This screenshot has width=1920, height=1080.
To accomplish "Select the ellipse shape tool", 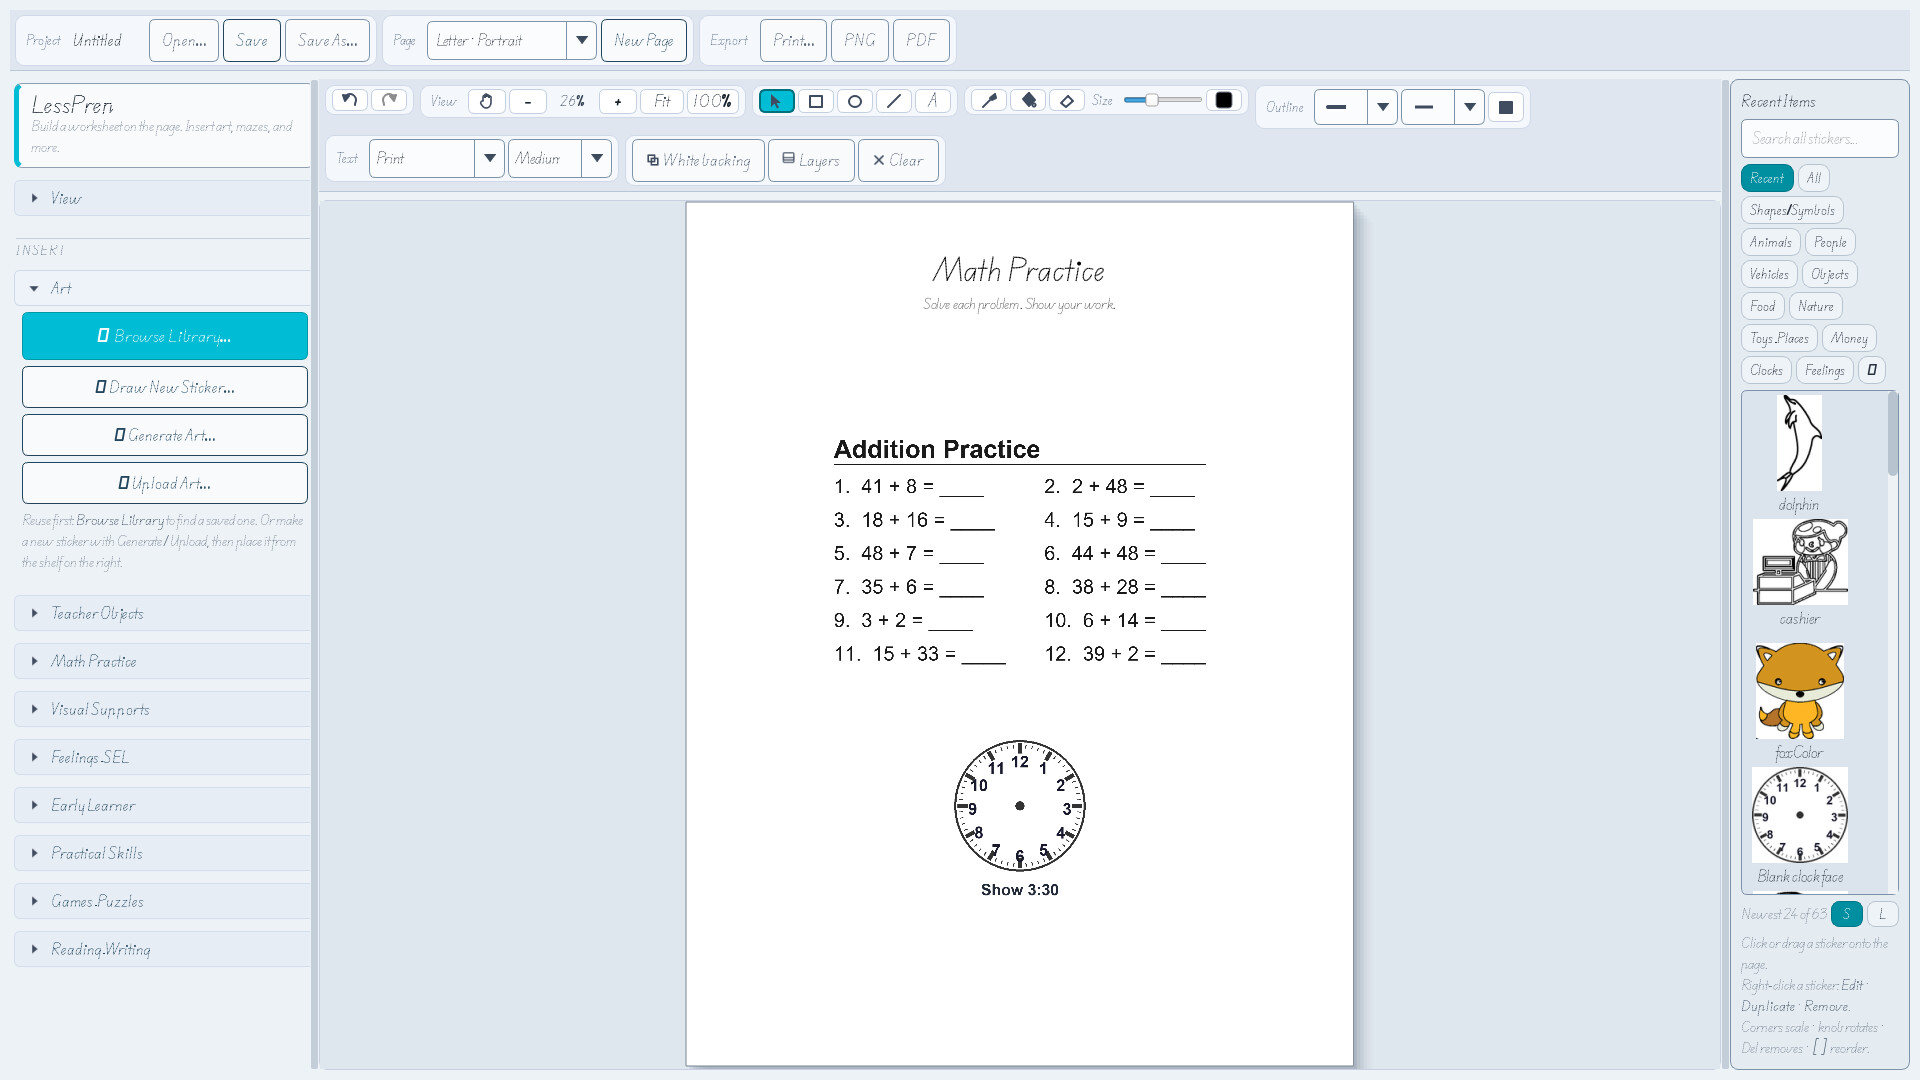I will (x=854, y=101).
